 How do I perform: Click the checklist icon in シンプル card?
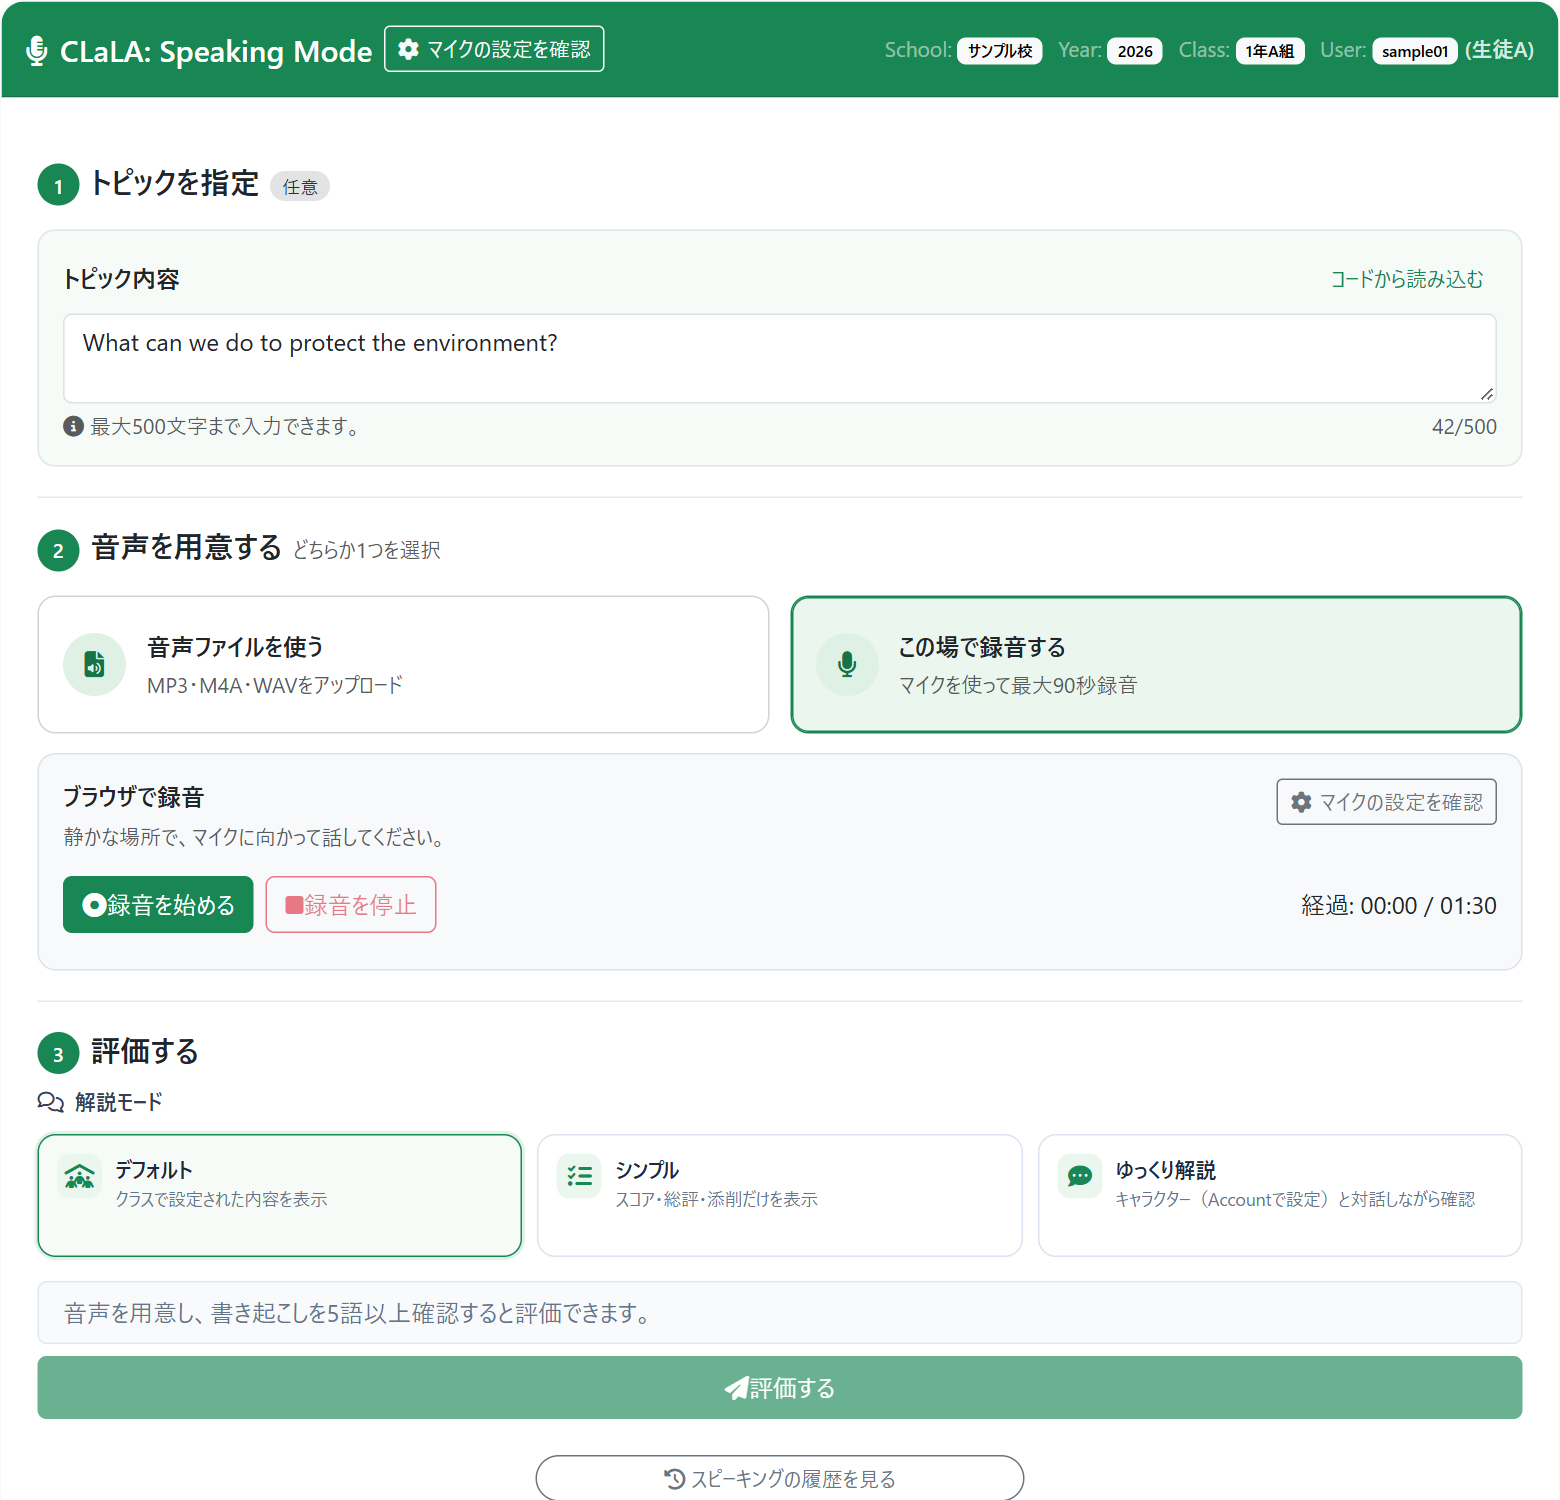pos(579,1176)
